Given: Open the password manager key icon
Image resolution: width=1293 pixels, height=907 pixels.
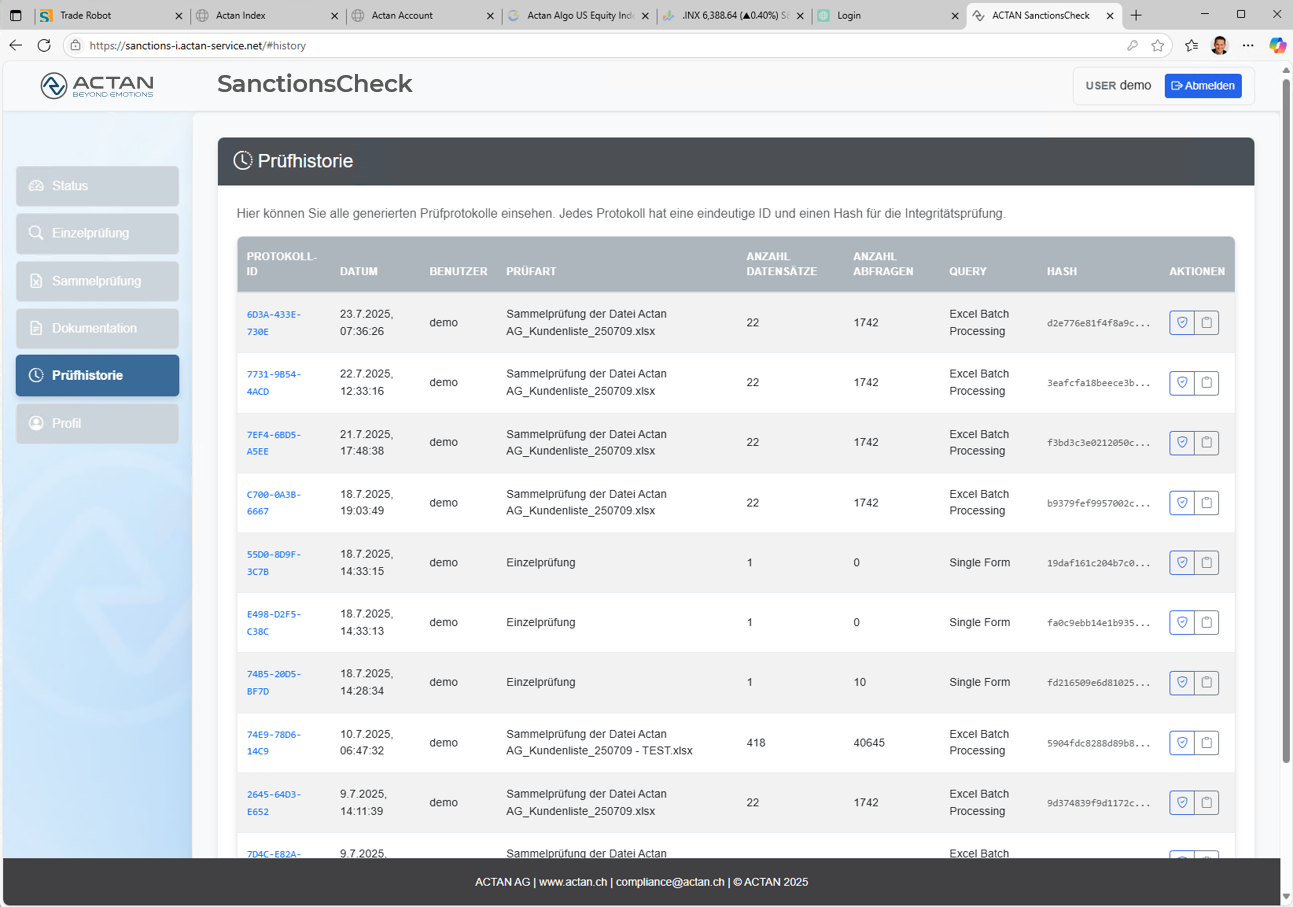Looking at the screenshot, I should point(1132,46).
